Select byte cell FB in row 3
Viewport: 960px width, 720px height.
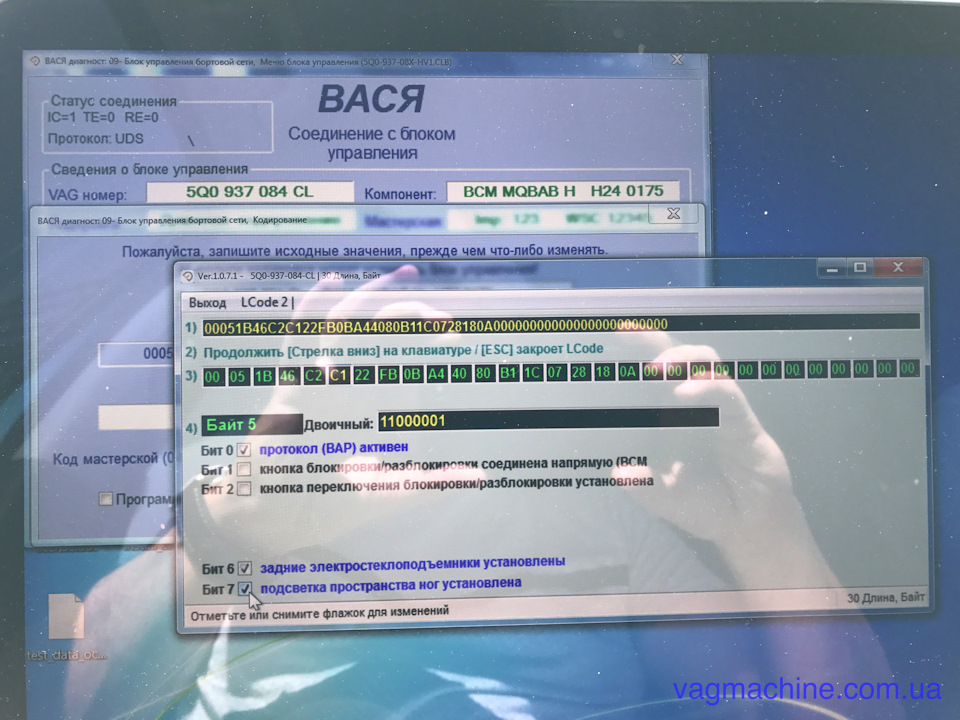pos(388,374)
